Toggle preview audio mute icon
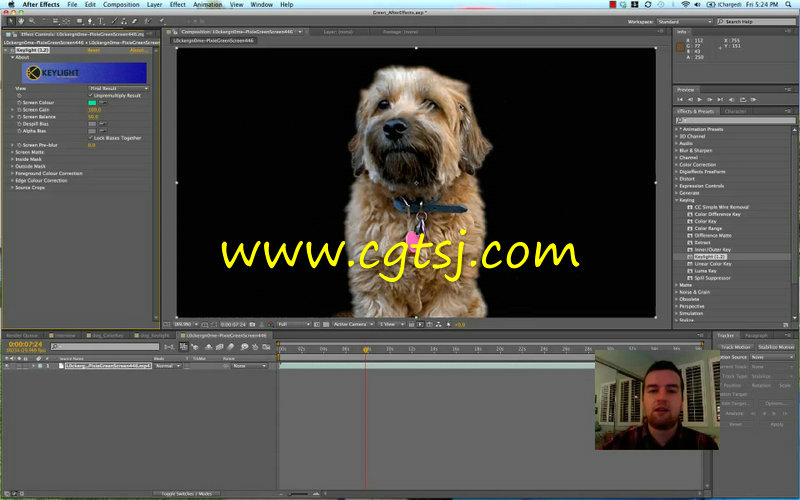 pyautogui.click(x=731, y=99)
